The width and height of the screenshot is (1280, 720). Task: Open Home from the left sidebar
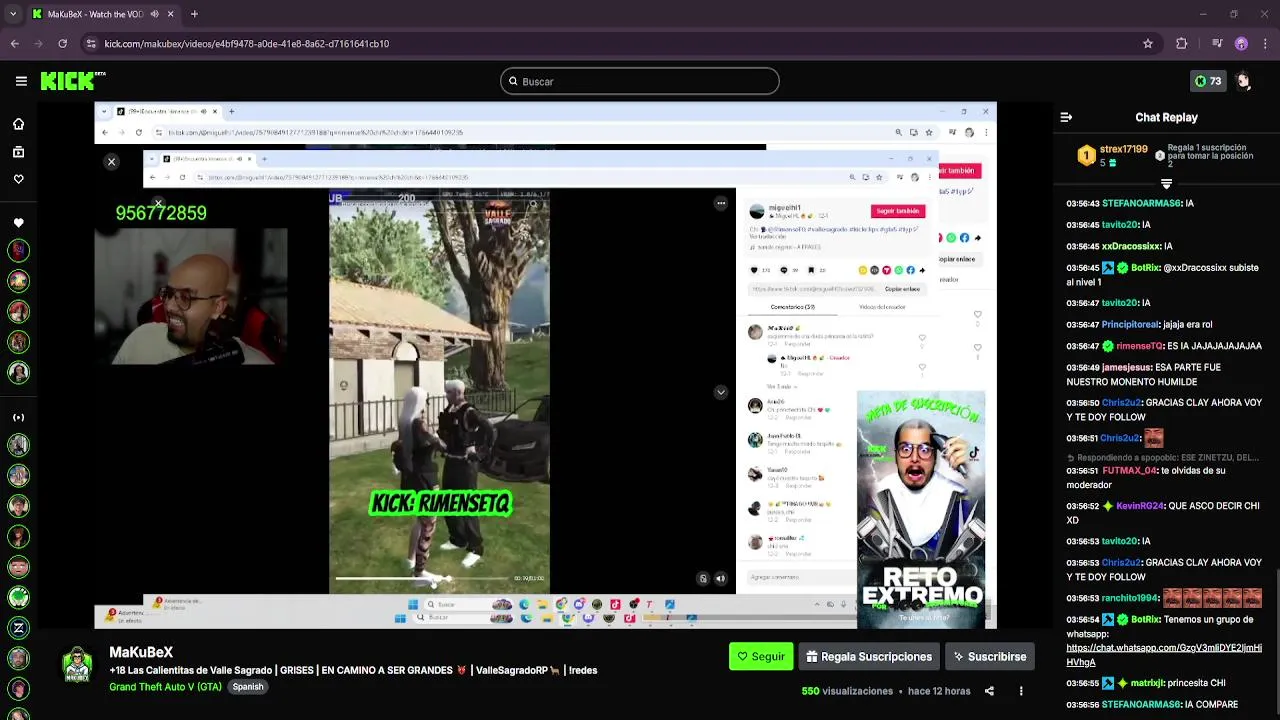coord(18,124)
